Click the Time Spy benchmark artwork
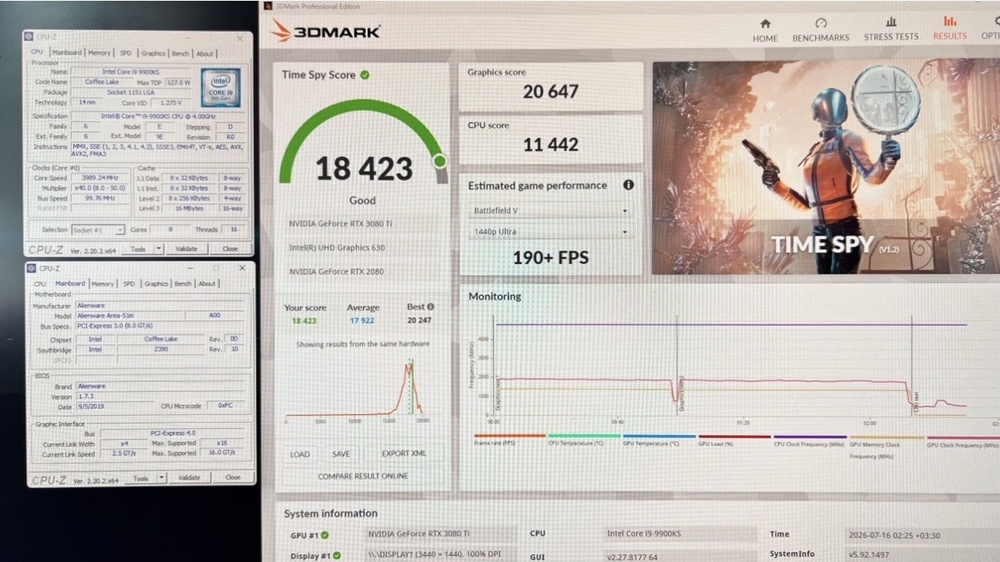The image size is (1000, 562). (x=826, y=167)
